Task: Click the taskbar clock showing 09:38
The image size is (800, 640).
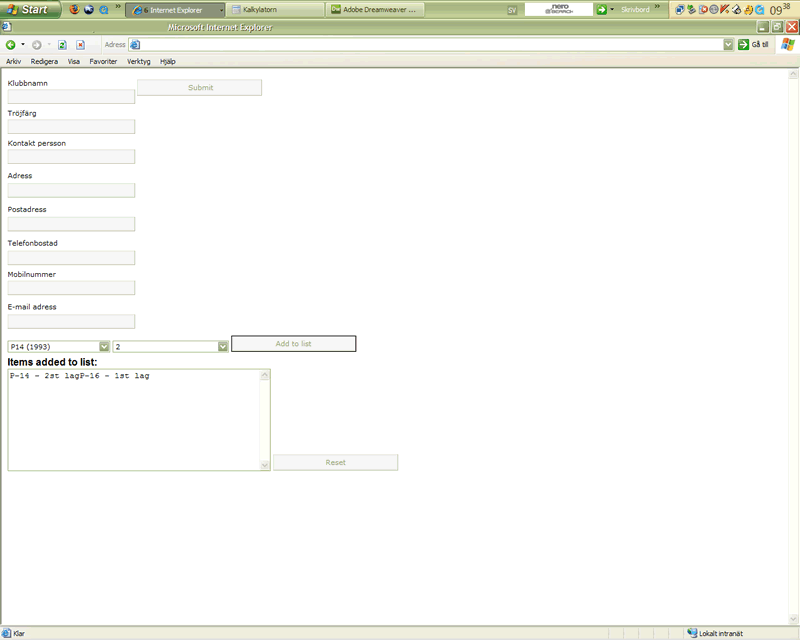Action: click(x=780, y=9)
